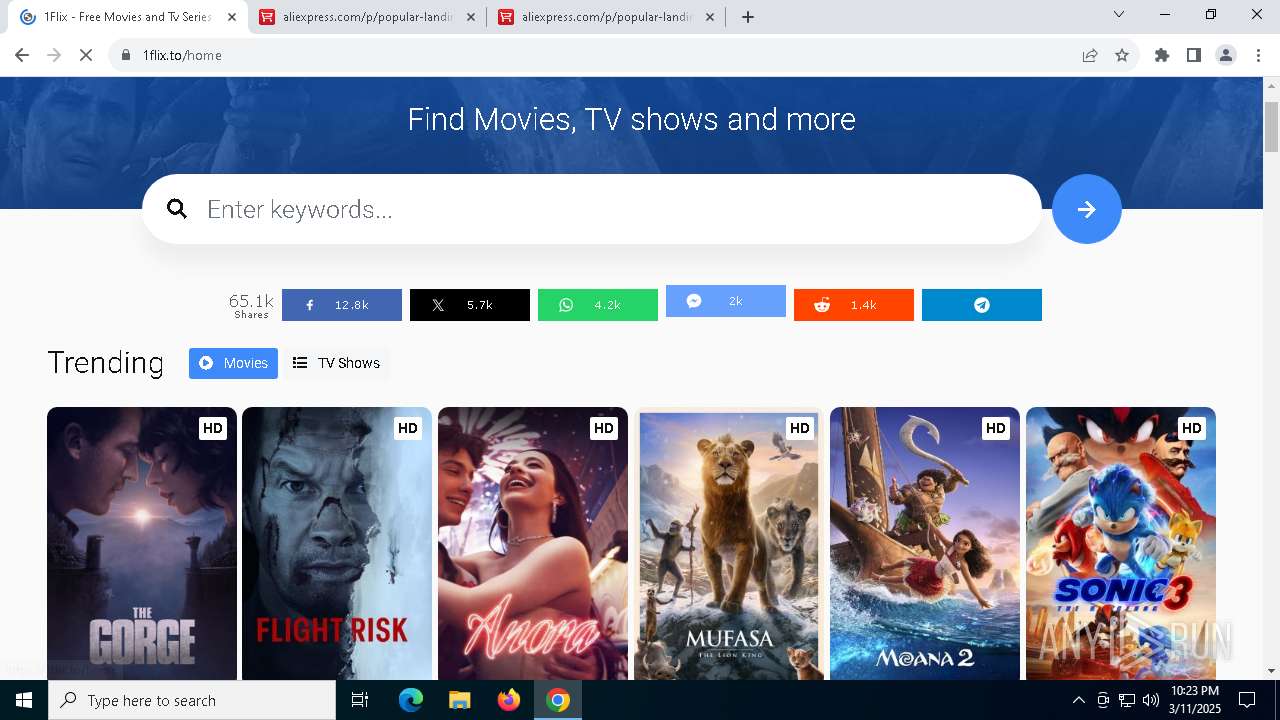1280x720 pixels.
Task: Share on X with 5.7k shares
Action: pos(470,305)
